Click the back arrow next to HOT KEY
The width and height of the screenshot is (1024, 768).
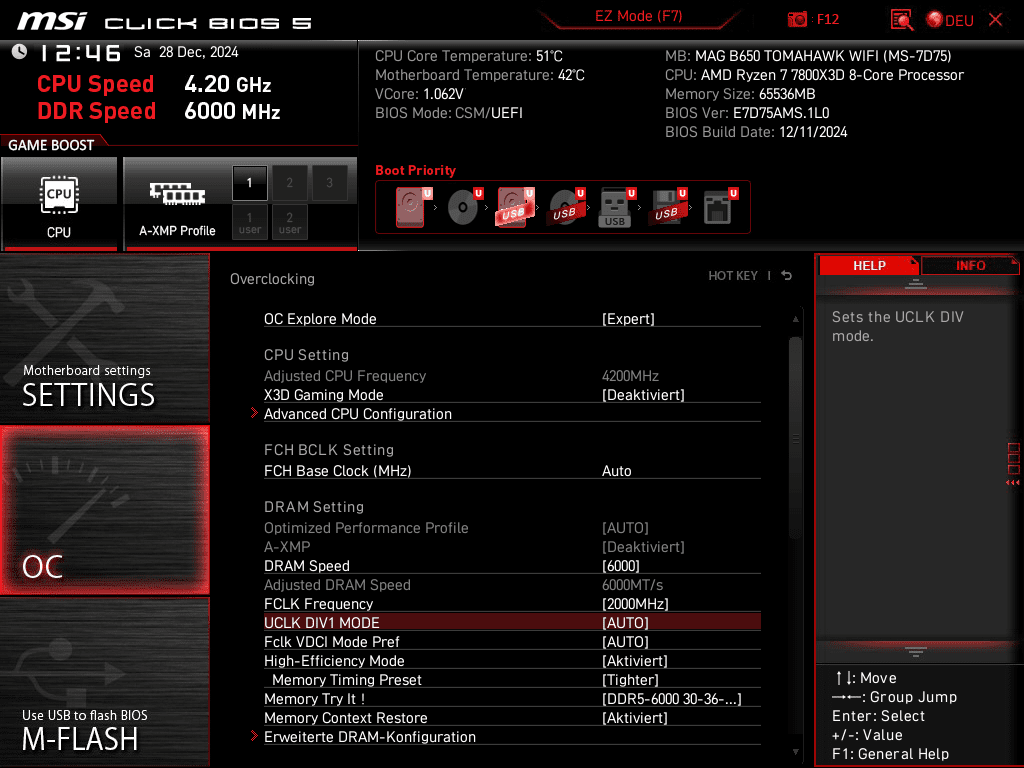pyautogui.click(x=787, y=276)
